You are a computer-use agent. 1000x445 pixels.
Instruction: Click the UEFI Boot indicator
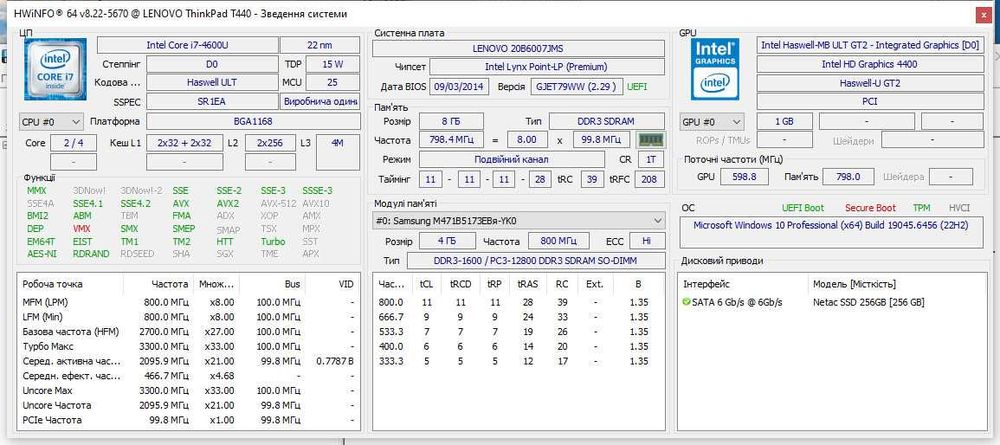pos(802,208)
